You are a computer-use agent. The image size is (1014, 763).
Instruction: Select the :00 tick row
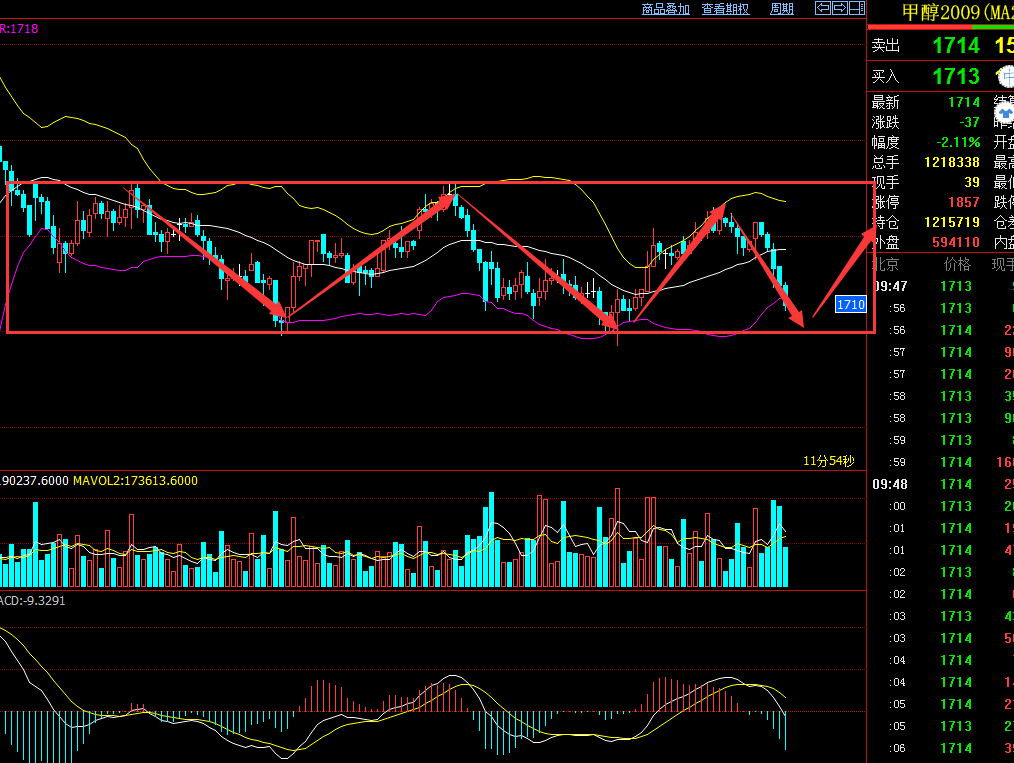[x=941, y=506]
